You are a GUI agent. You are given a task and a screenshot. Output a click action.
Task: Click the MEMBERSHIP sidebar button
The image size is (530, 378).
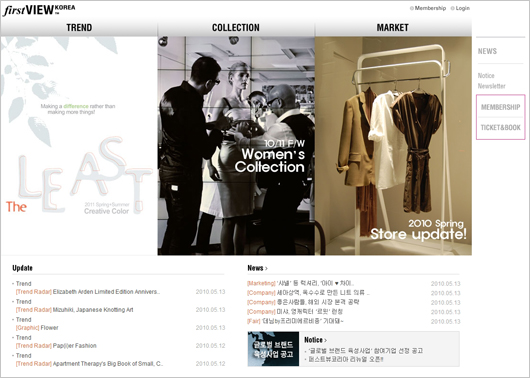(x=501, y=107)
